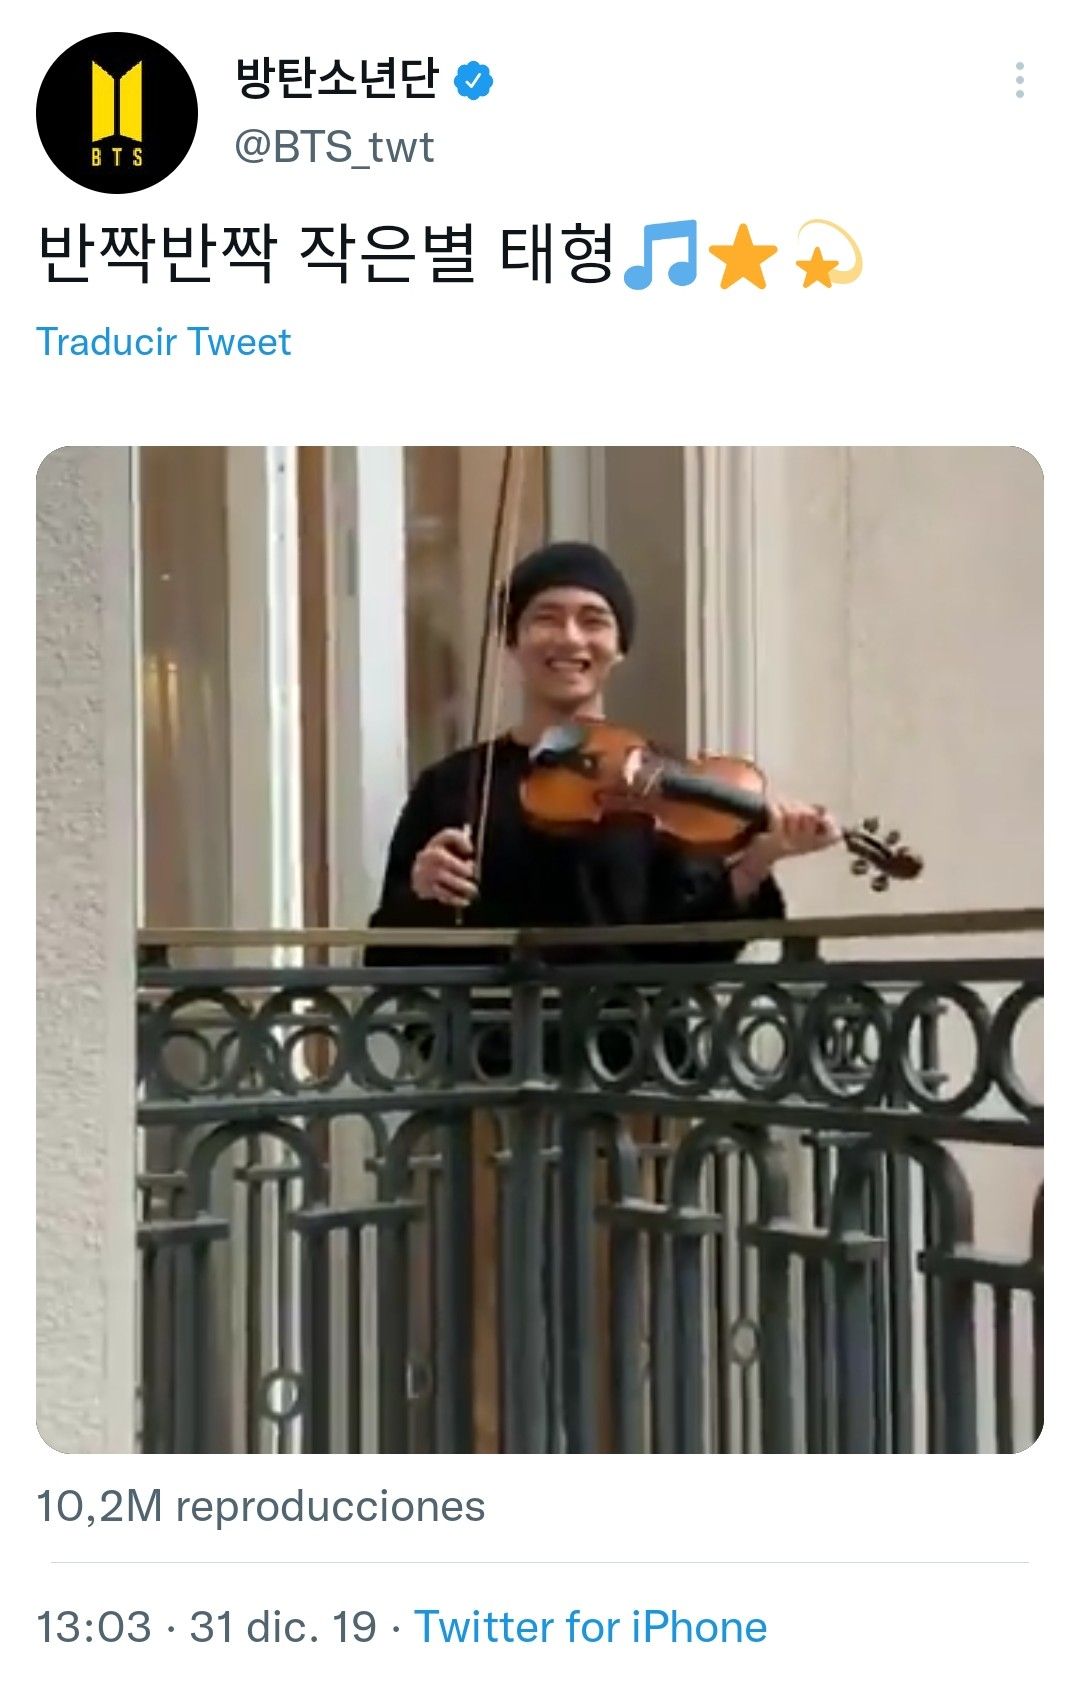Screen dimensions: 1080x1688
Task: Click the word 반짝반짝 in the tweet
Action: pyautogui.click(x=156, y=254)
